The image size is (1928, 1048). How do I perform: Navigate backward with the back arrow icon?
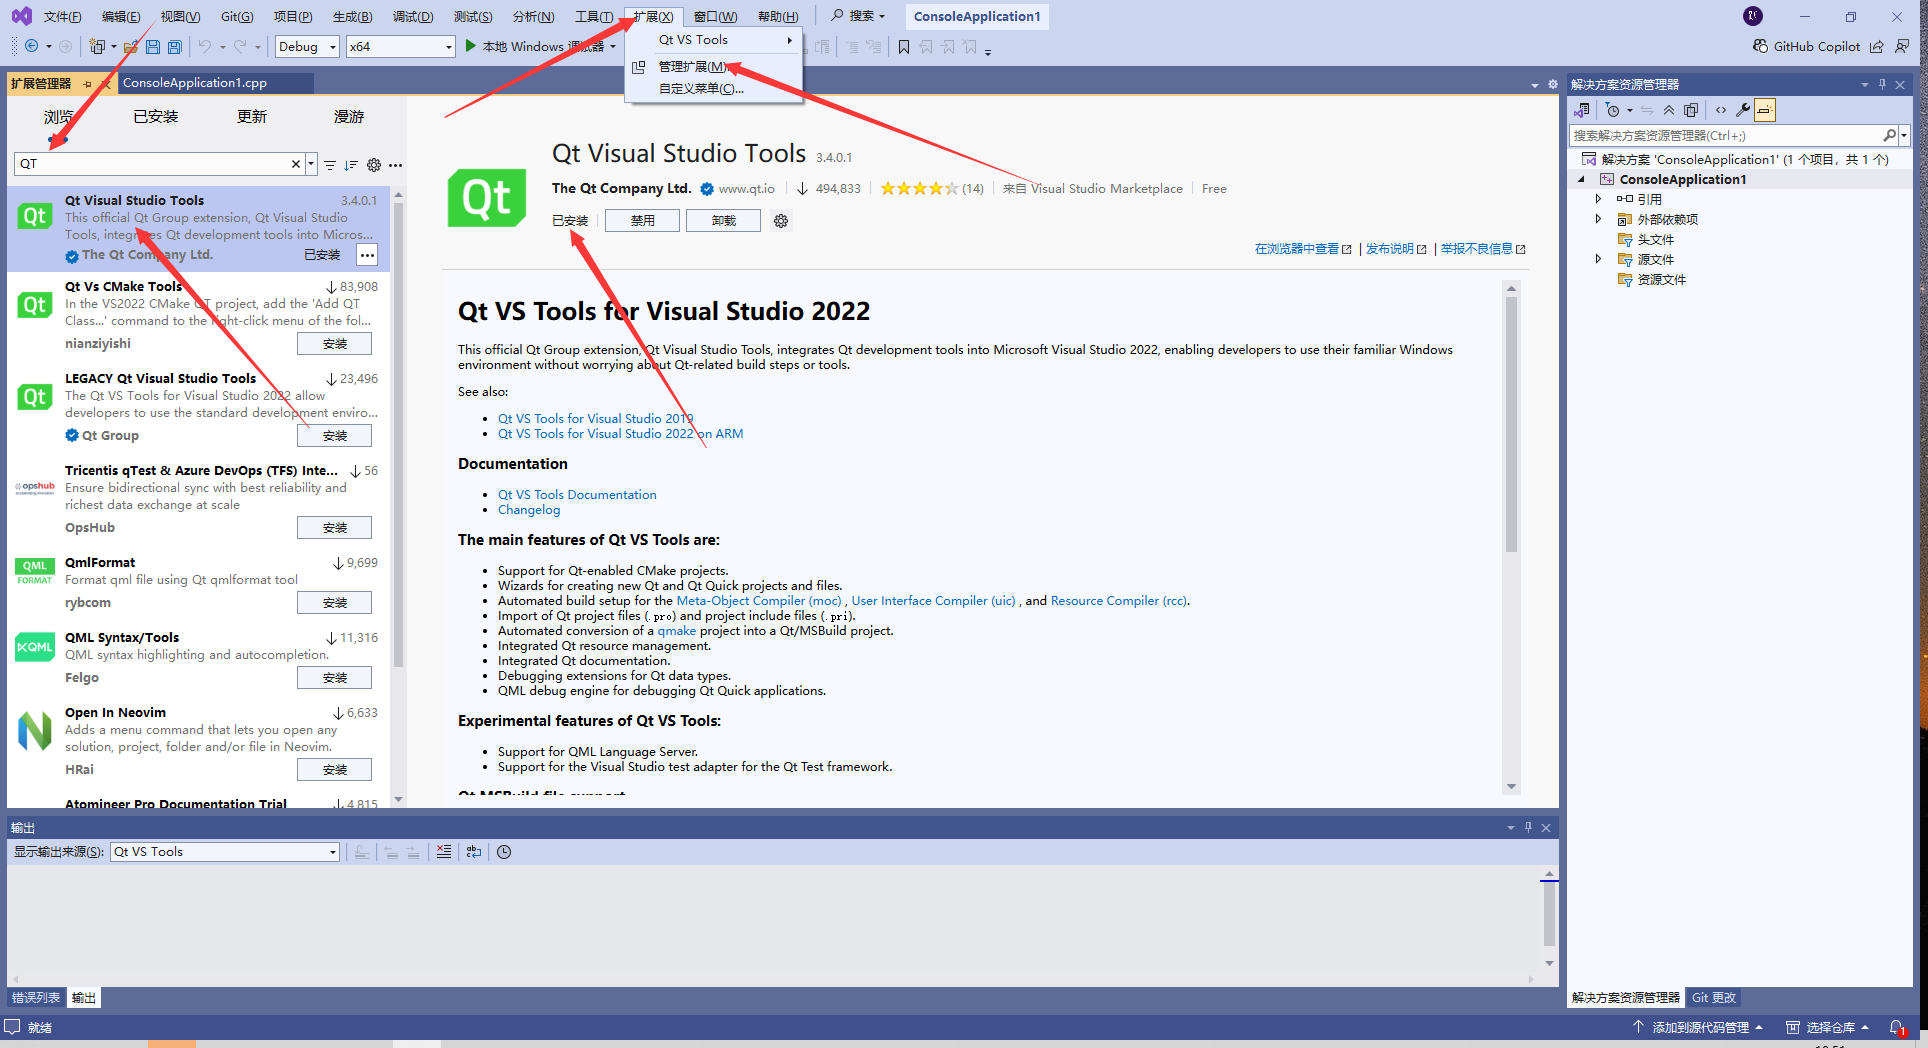tap(32, 46)
